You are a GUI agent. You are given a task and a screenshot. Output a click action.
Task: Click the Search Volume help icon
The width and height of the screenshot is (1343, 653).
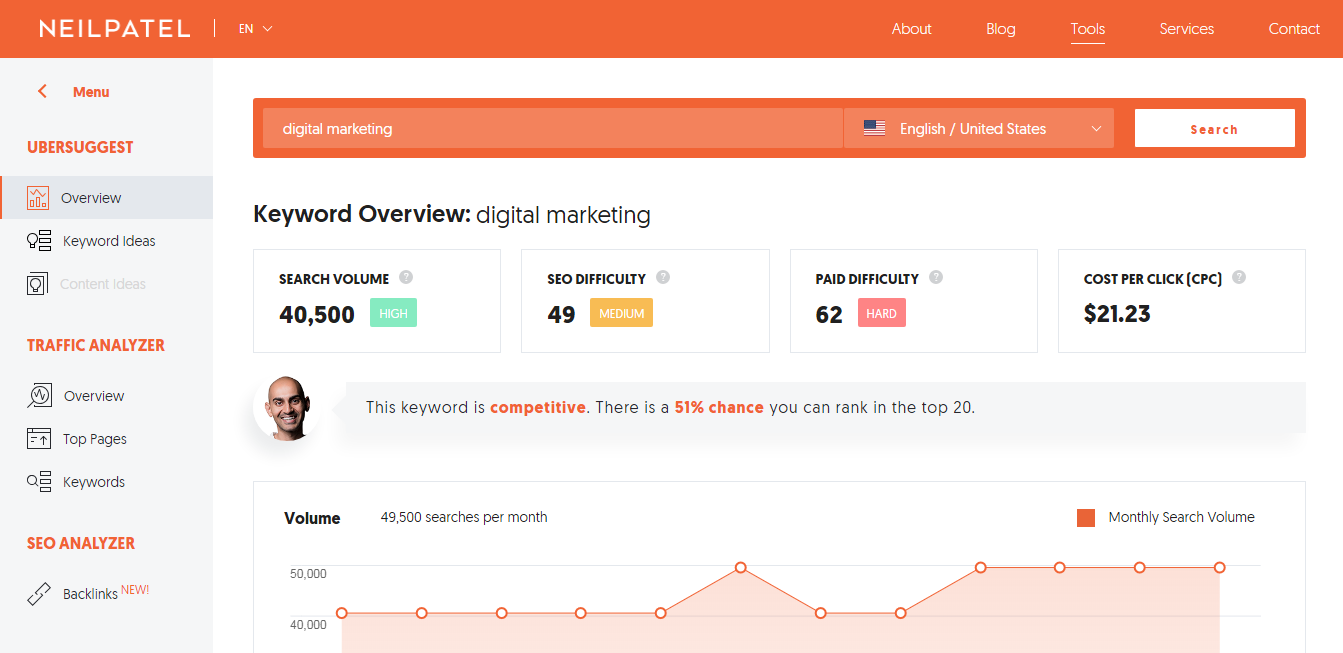point(406,278)
